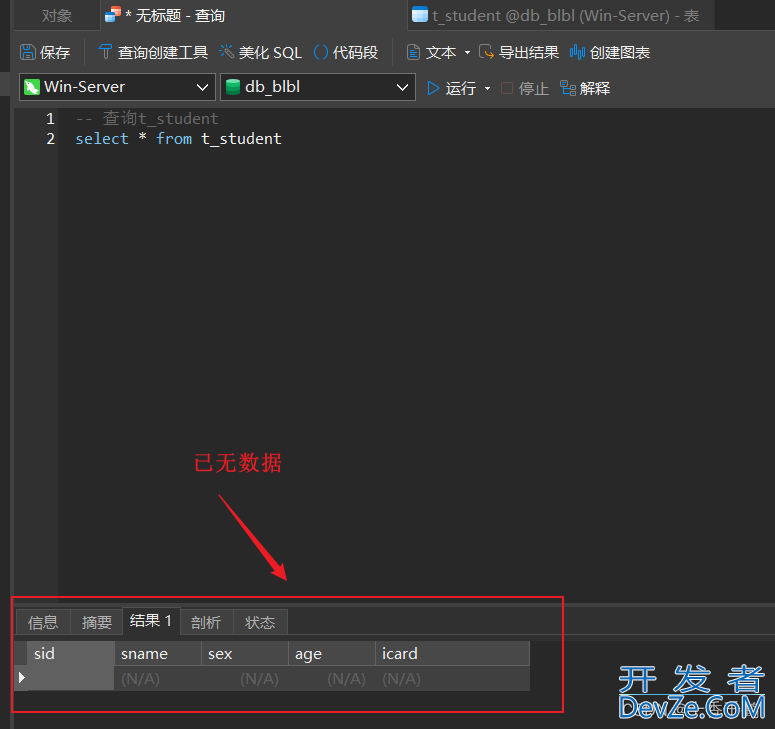This screenshot has height=729, width=775.
Task: Click the empty sid cell in row
Action: click(71, 679)
